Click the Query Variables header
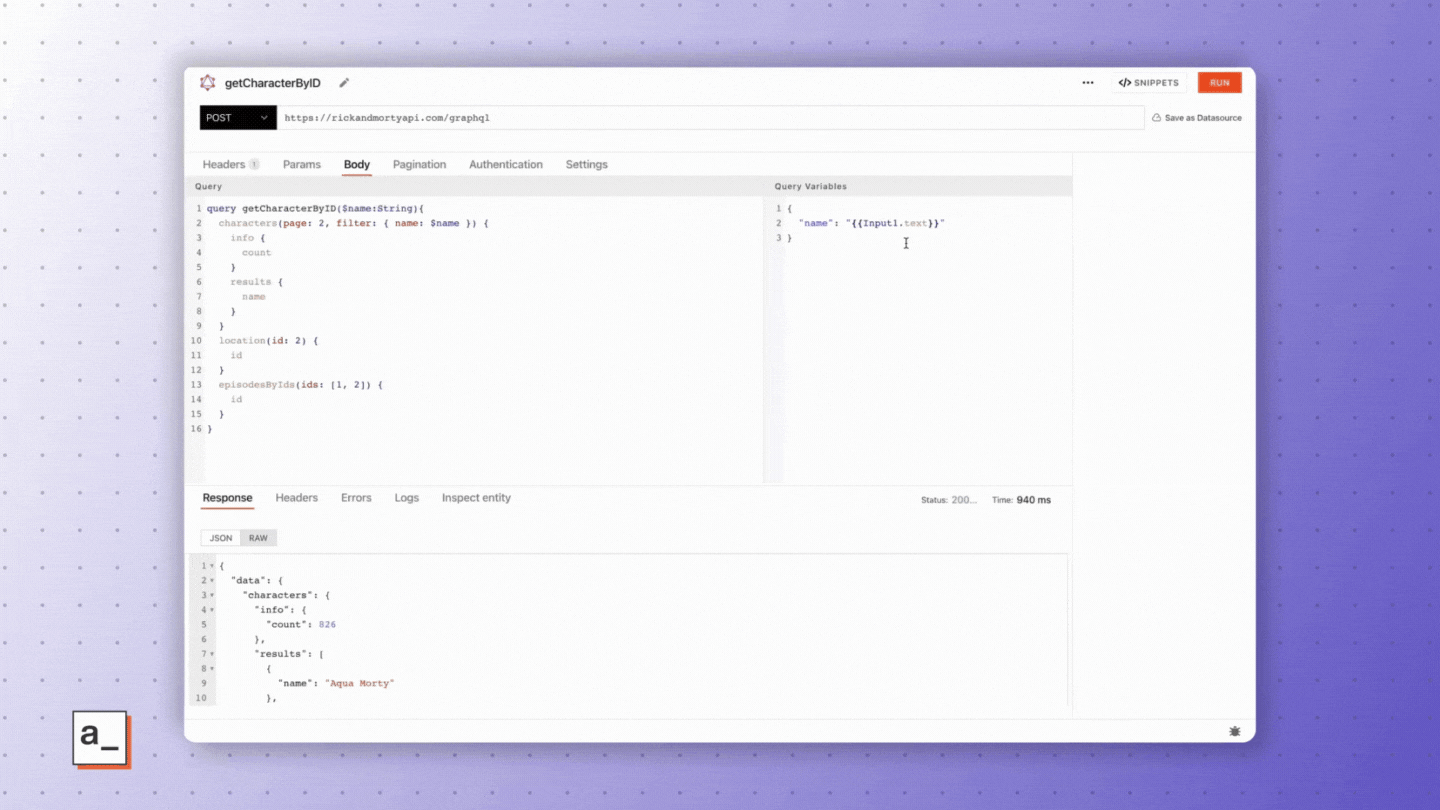The width and height of the screenshot is (1440, 810). [x=811, y=187]
